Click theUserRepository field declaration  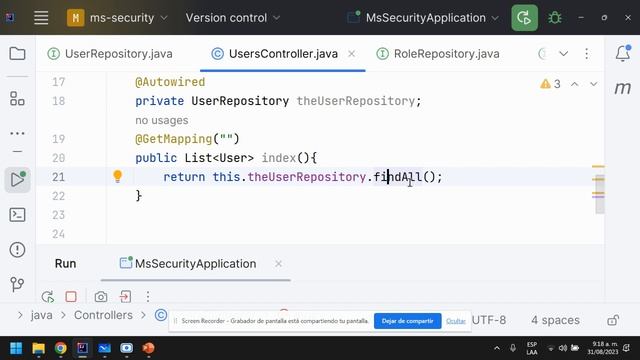coord(356,101)
